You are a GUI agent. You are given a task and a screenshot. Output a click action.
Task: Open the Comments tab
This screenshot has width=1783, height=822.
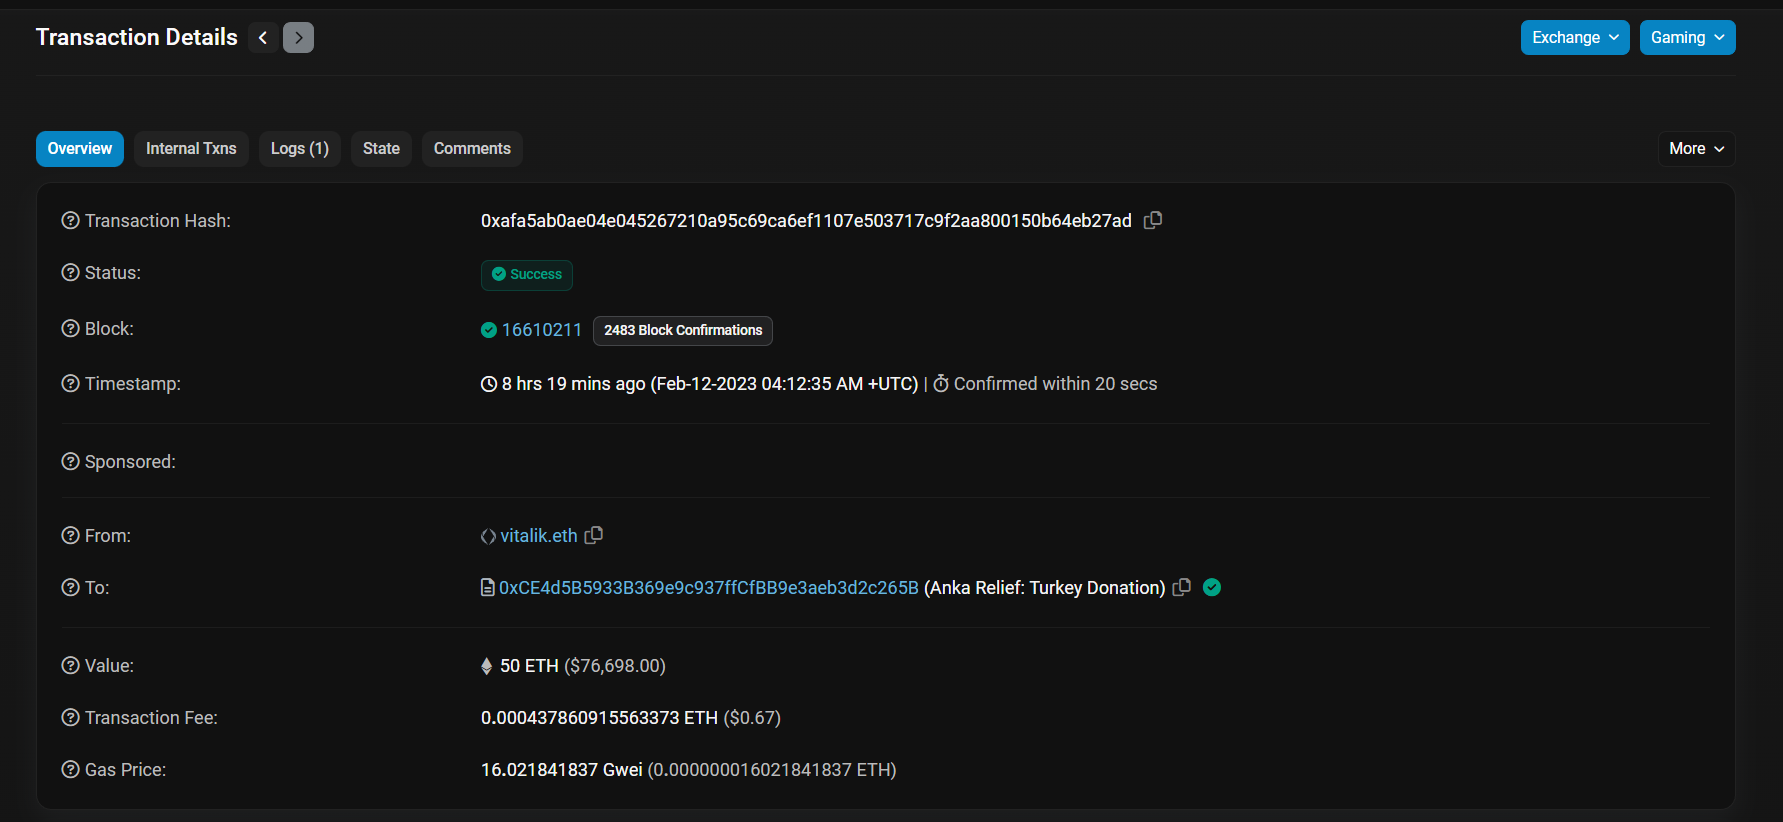[x=472, y=148]
